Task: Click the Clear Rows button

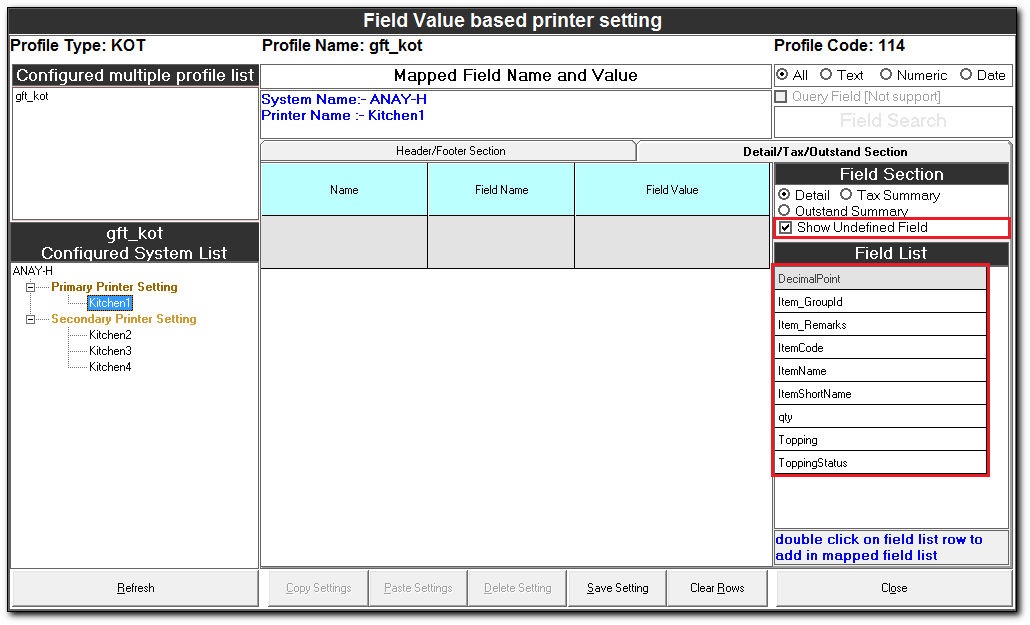Action: [717, 588]
